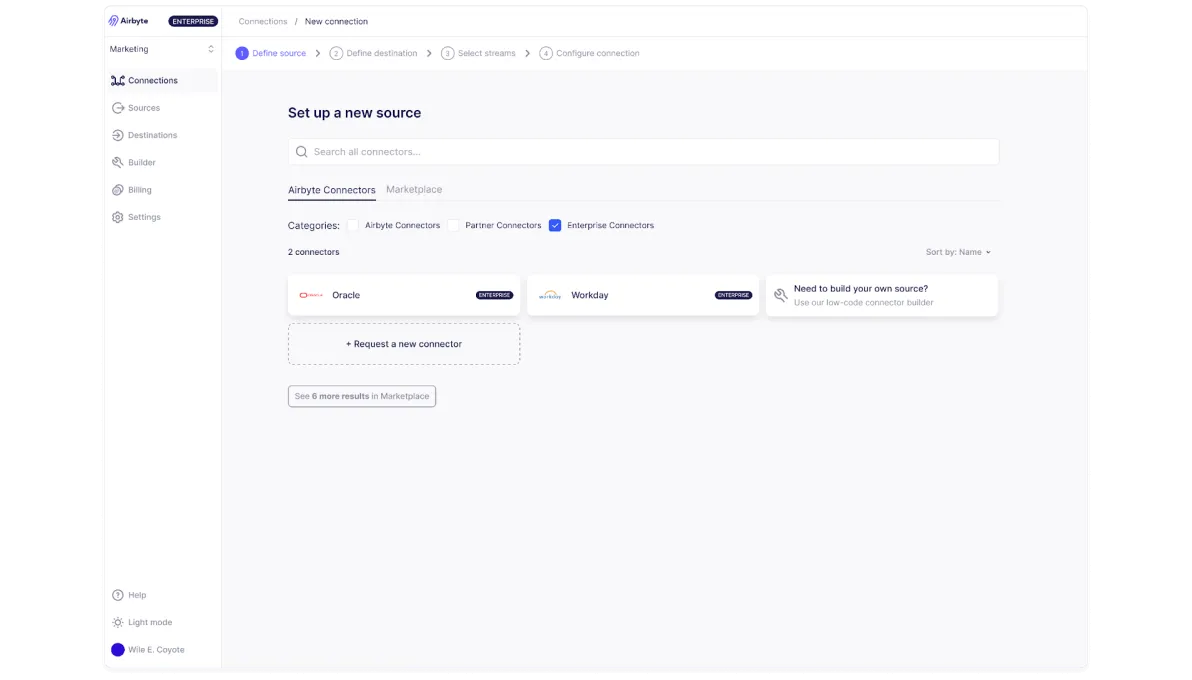Screen dimensions: 1192x680
Task: Open the Marketing workspace switcher
Action: (x=162, y=49)
